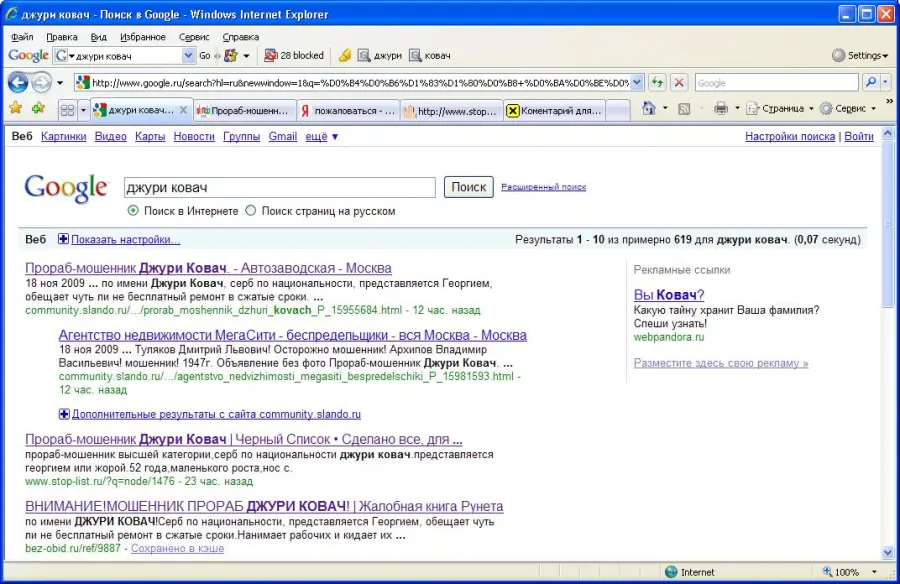Open the 'Новости' link in Google navigation
Screen dimensions: 900x584
pyautogui.click(x=194, y=137)
